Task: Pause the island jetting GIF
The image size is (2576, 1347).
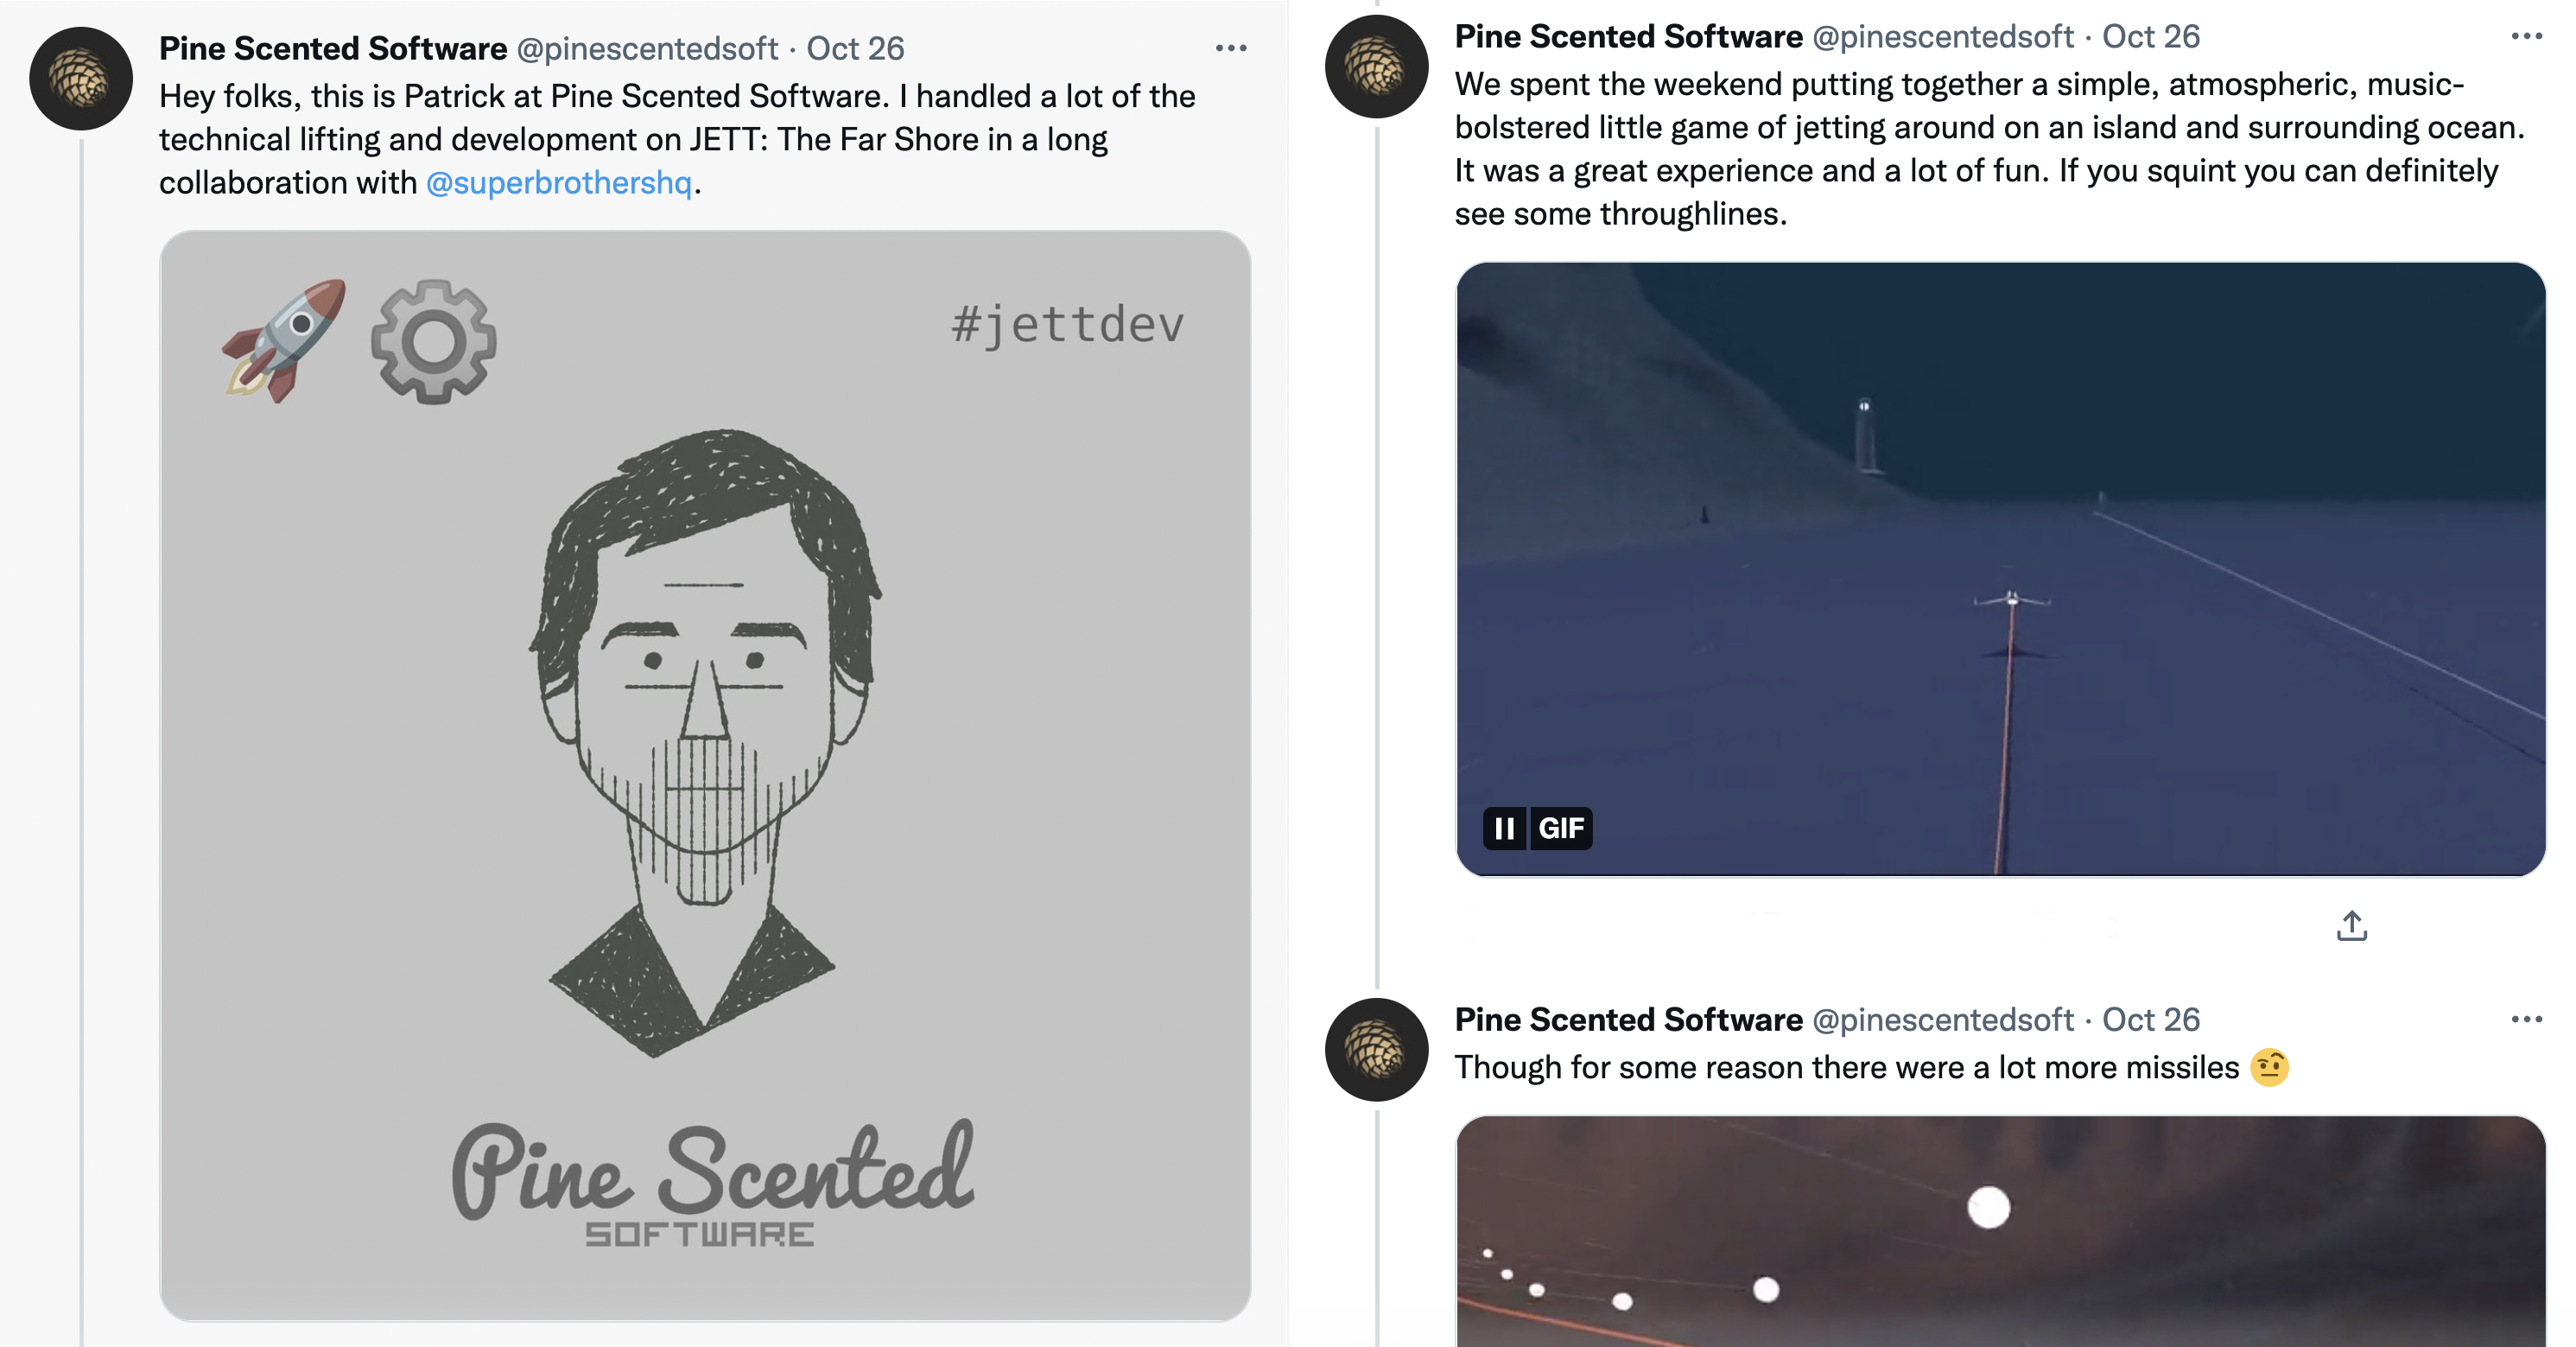Action: click(1504, 828)
